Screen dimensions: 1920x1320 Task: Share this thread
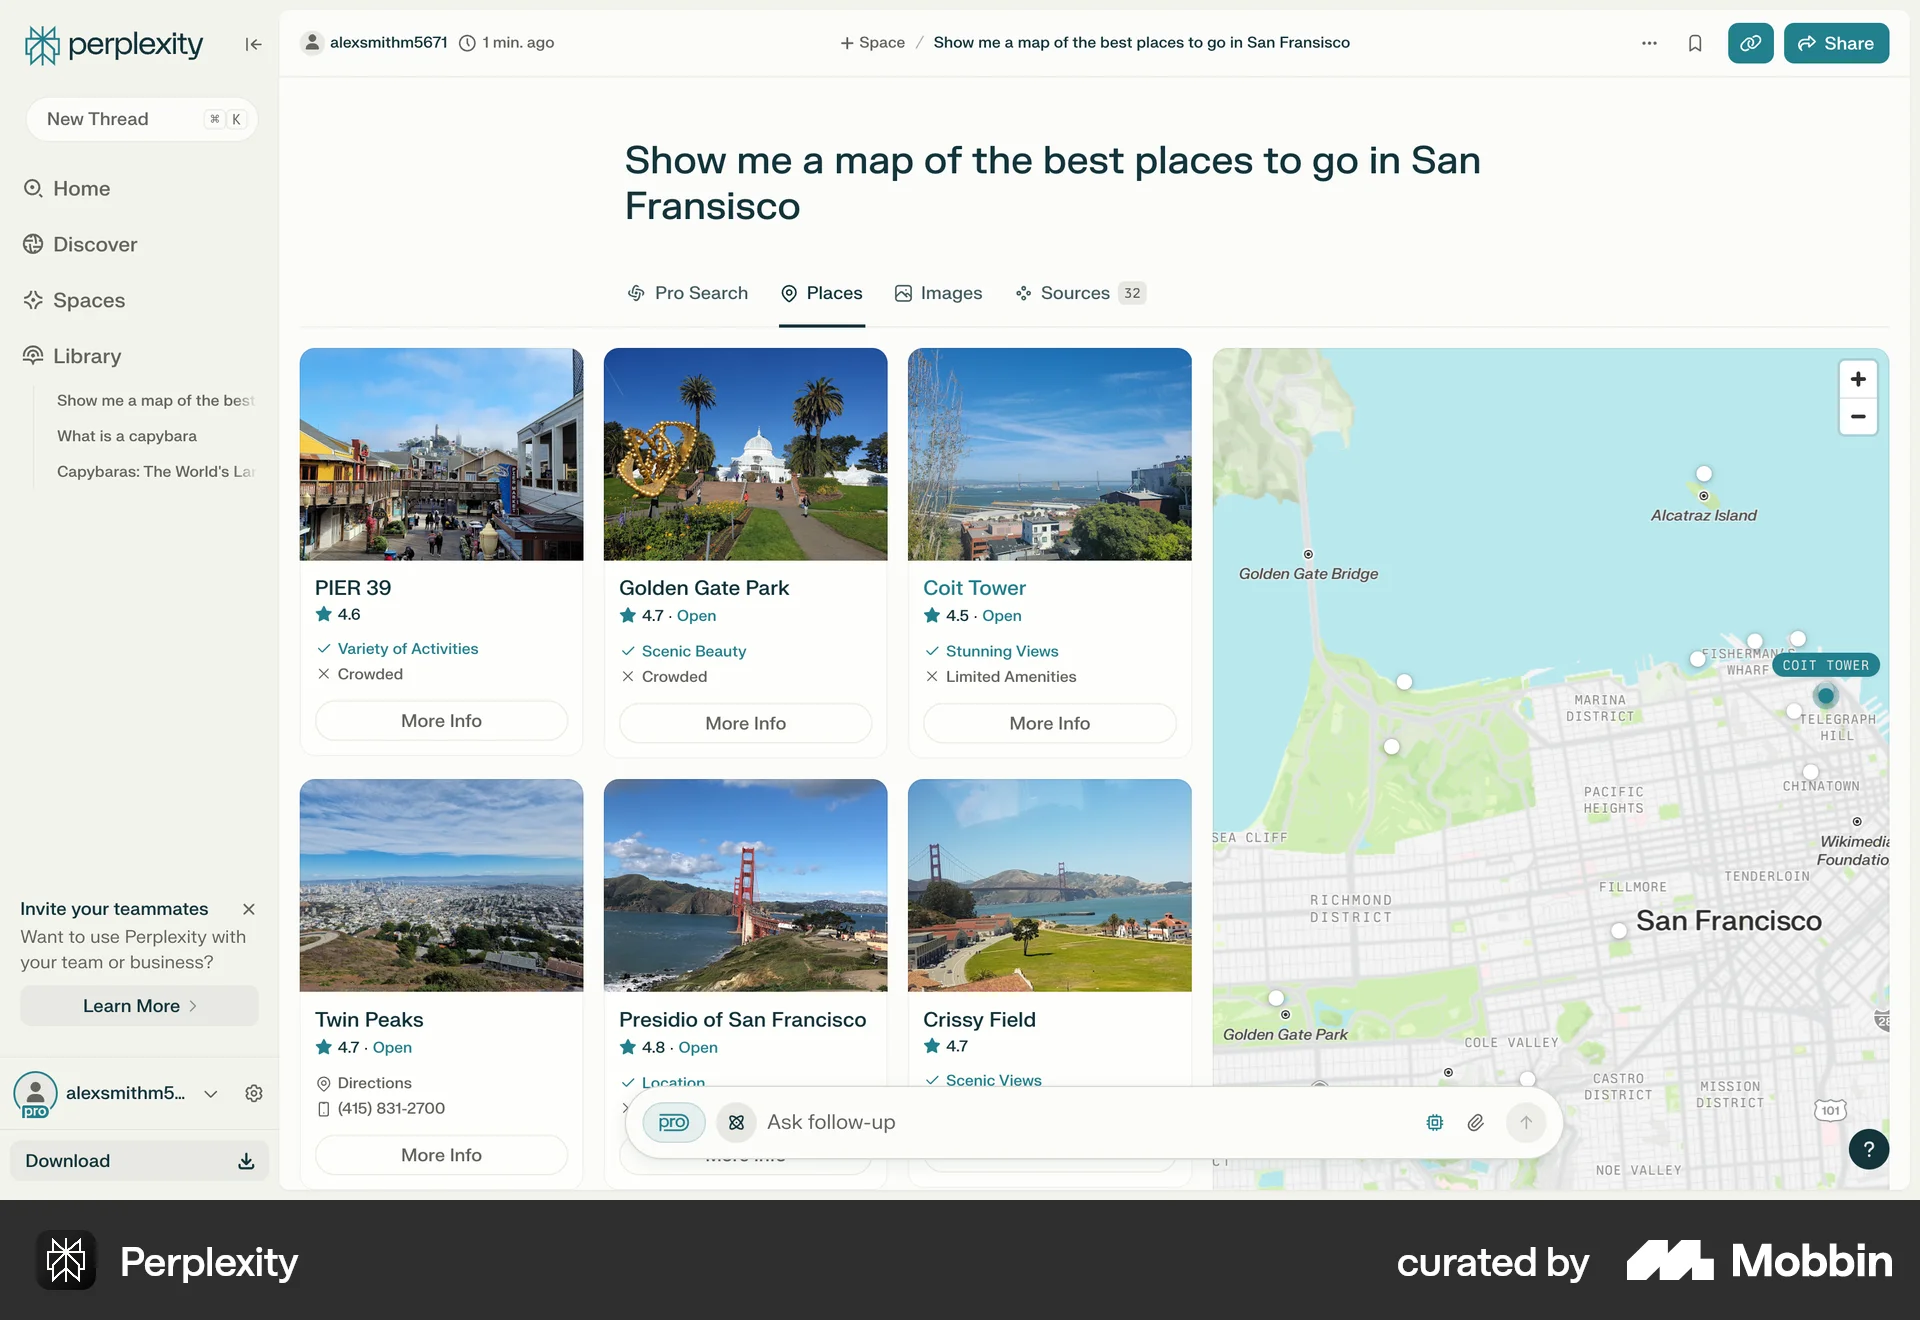click(1836, 43)
